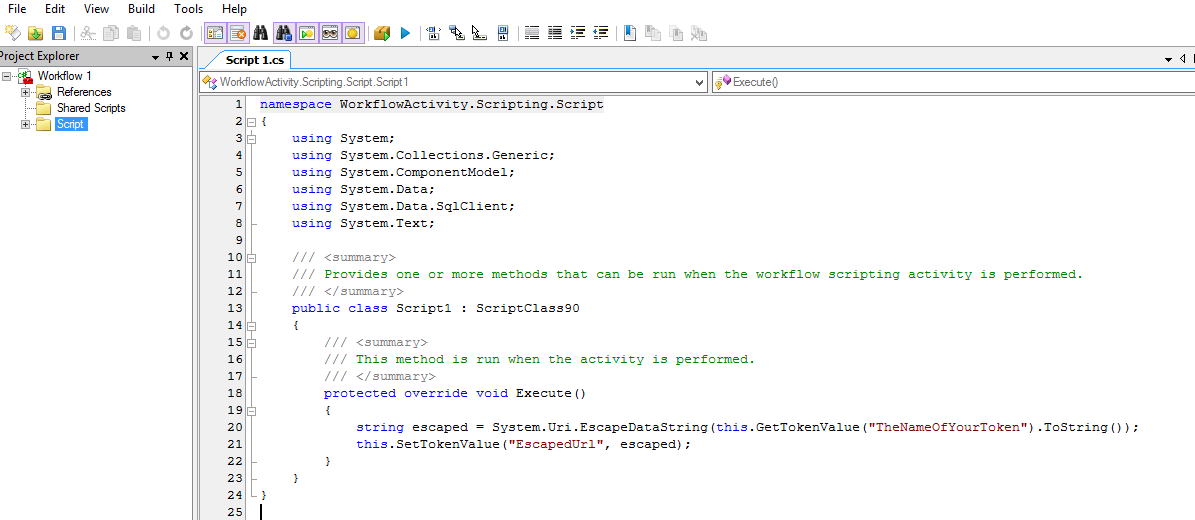Click the decrease indent icon

(x=601, y=33)
